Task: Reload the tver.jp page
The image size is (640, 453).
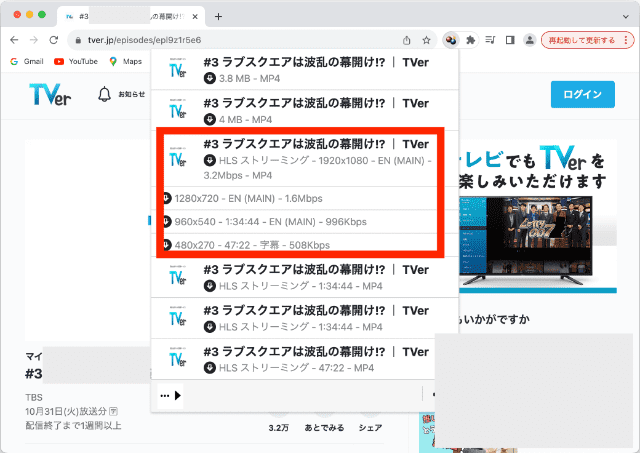Action: (53, 40)
